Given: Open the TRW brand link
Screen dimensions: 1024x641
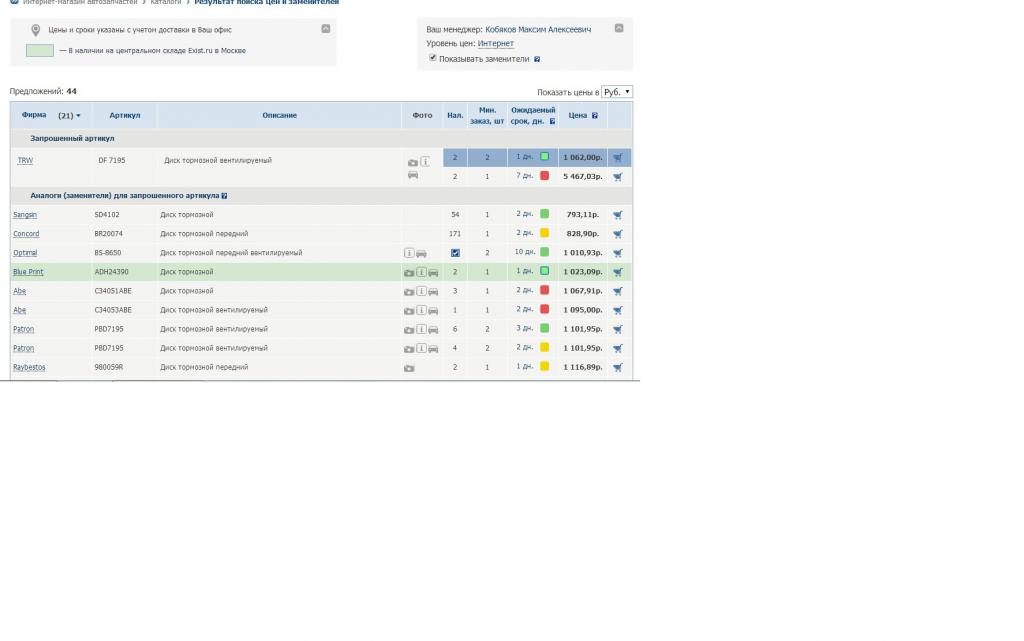Looking at the screenshot, I should tap(25, 161).
